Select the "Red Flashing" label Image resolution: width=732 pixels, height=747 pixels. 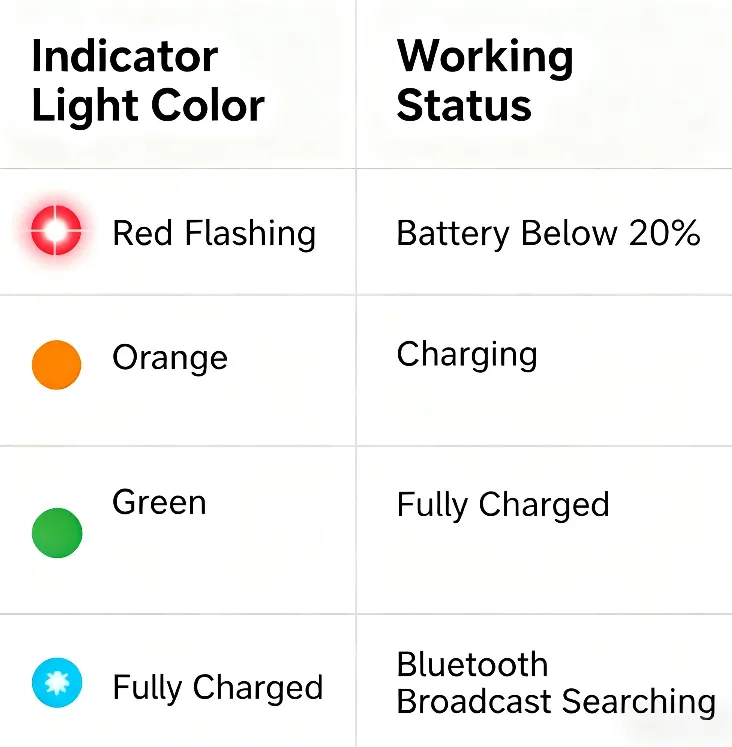tap(214, 233)
